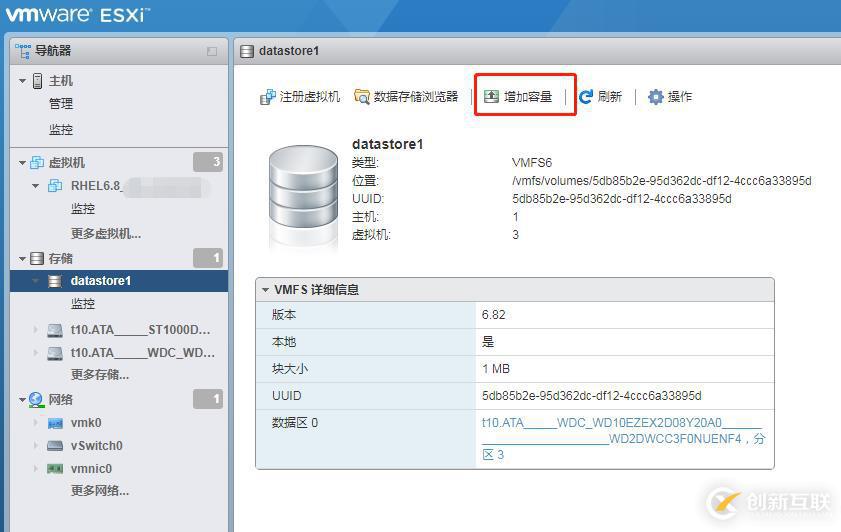Click the network count badge 1
Viewport: 841px width, 532px height.
point(208,399)
